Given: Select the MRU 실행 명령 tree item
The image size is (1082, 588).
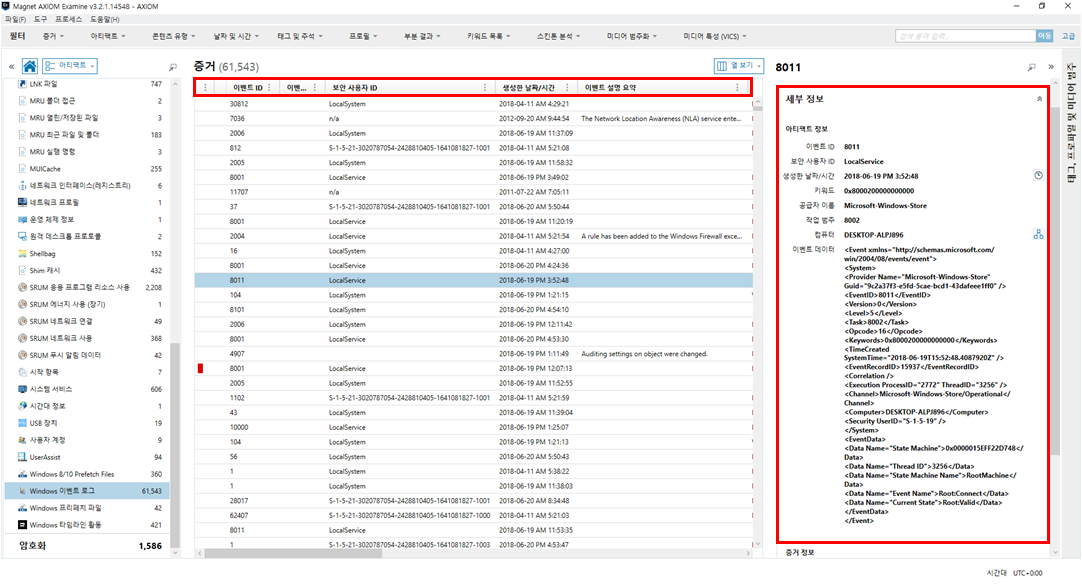Looking at the screenshot, I should (x=87, y=152).
